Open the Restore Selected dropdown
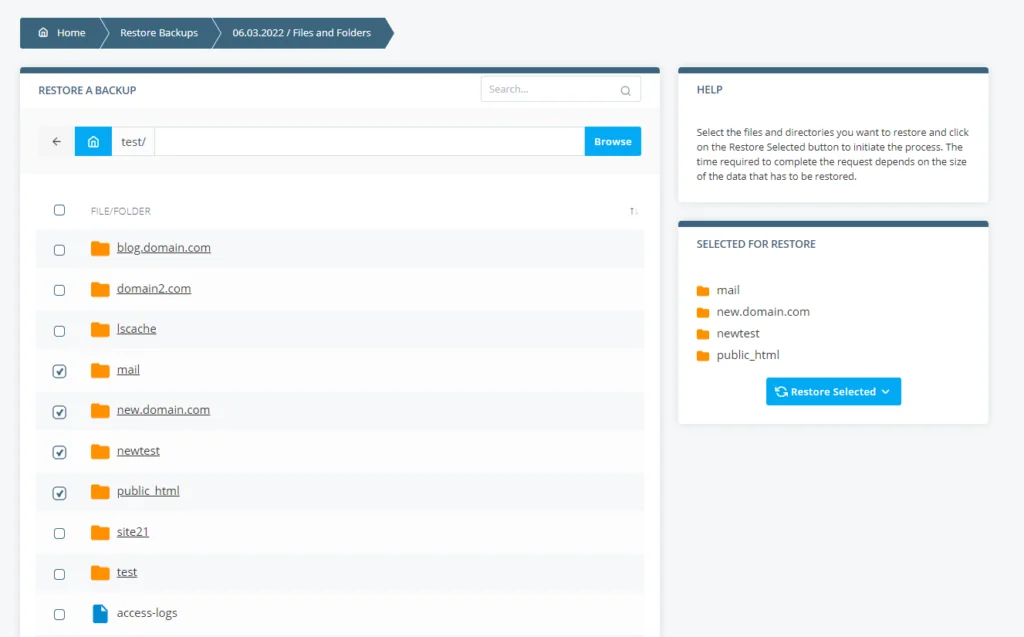The height and width of the screenshot is (637, 1024). pyautogui.click(x=833, y=392)
